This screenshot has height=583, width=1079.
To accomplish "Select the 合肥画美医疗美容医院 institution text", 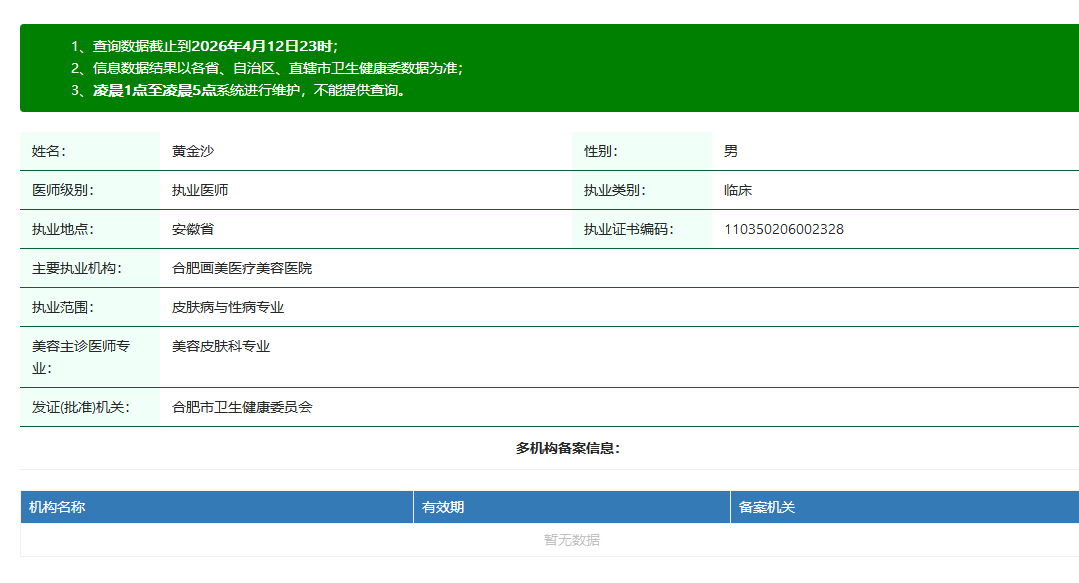I will pyautogui.click(x=242, y=268).
